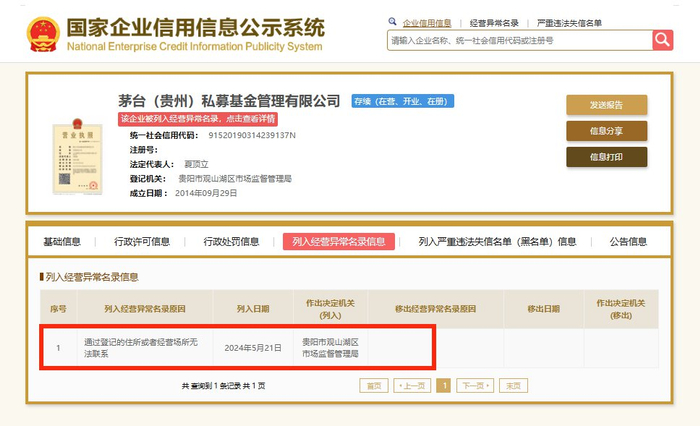Viewport: 700px width, 426px height.
Task: Click the 移出经营异常名录原因 column header
Action: tap(436, 309)
